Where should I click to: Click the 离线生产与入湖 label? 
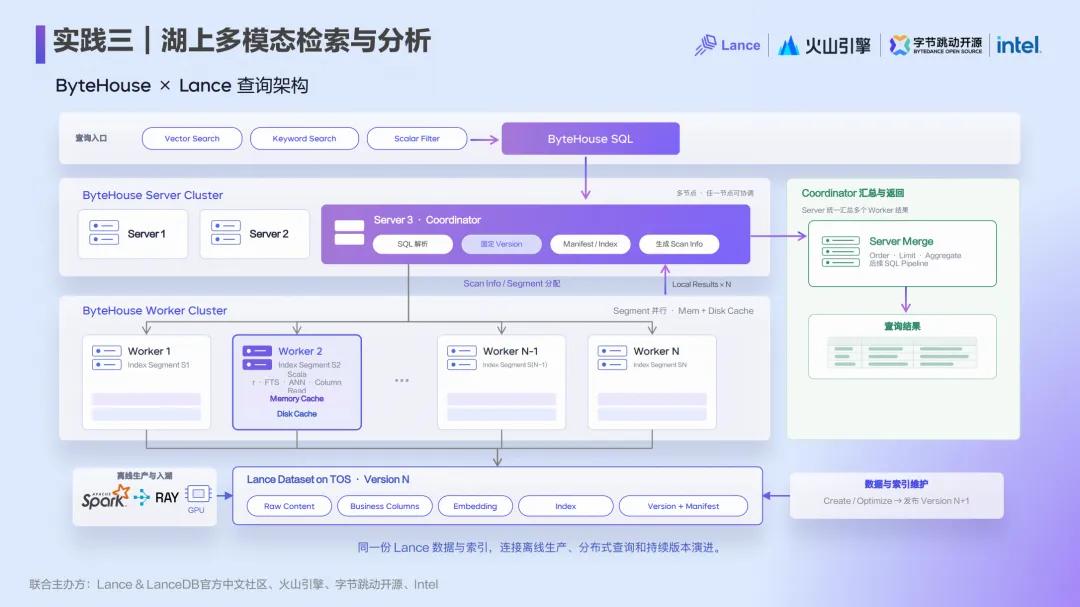tap(145, 475)
